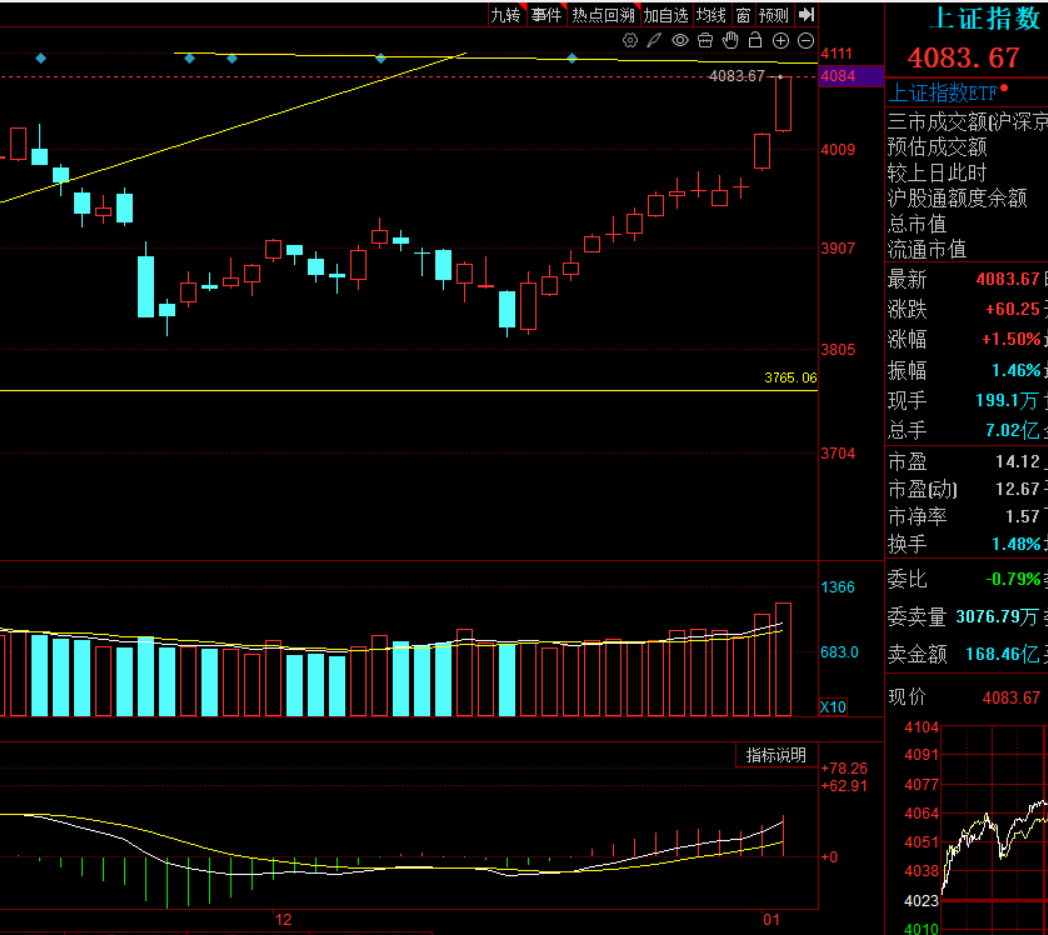Open the 九转 indicator tab
The height and width of the screenshot is (935, 1048).
point(505,14)
